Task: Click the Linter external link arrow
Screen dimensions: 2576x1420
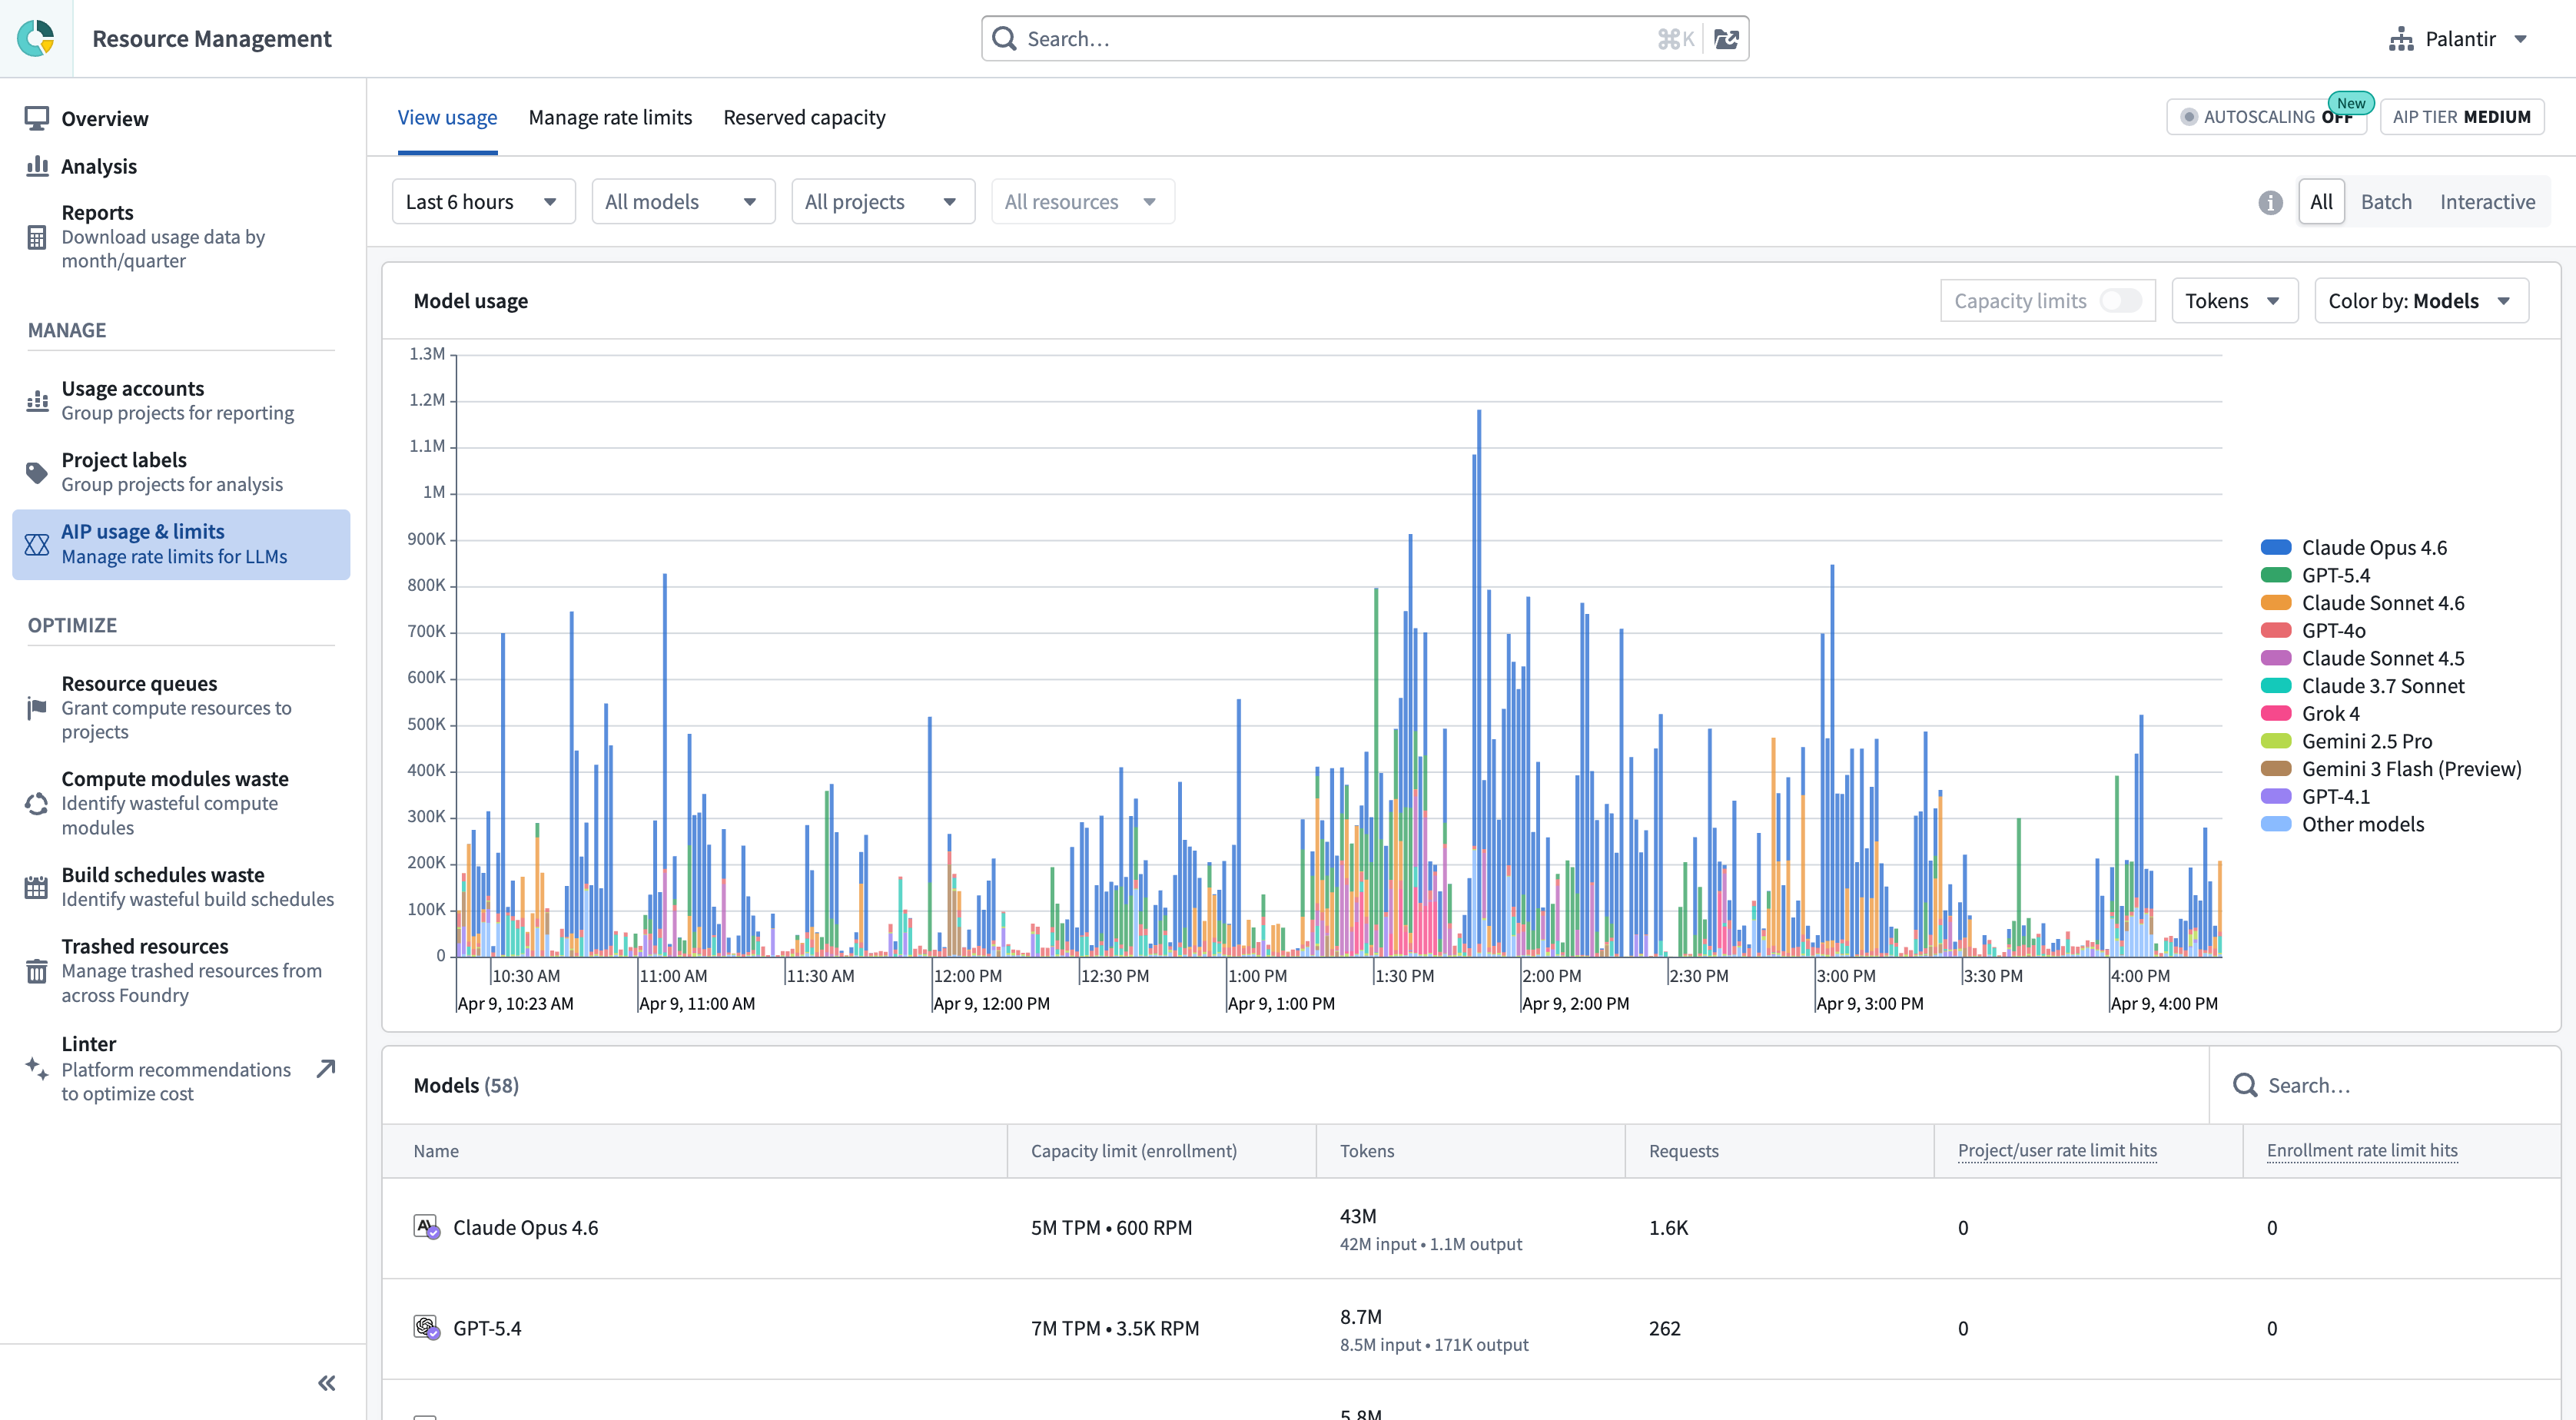Action: tap(326, 1068)
